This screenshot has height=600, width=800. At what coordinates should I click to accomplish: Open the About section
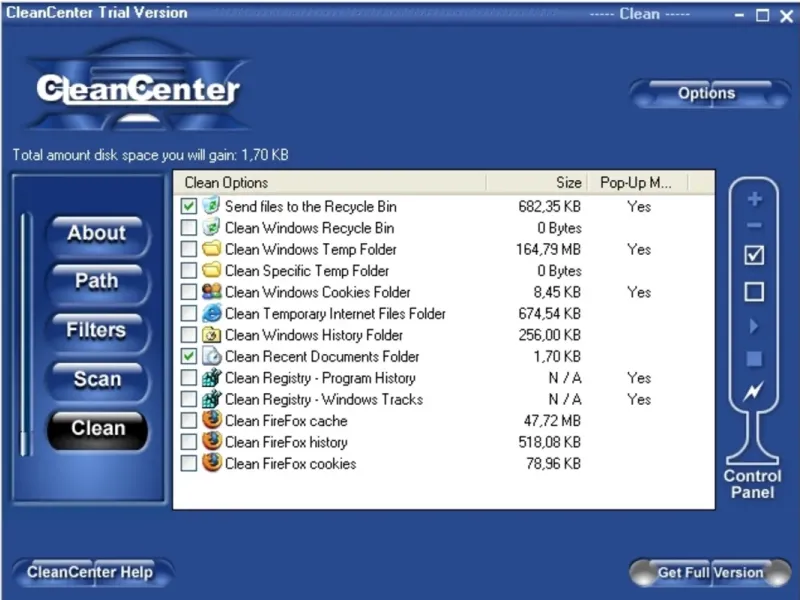coord(97,234)
